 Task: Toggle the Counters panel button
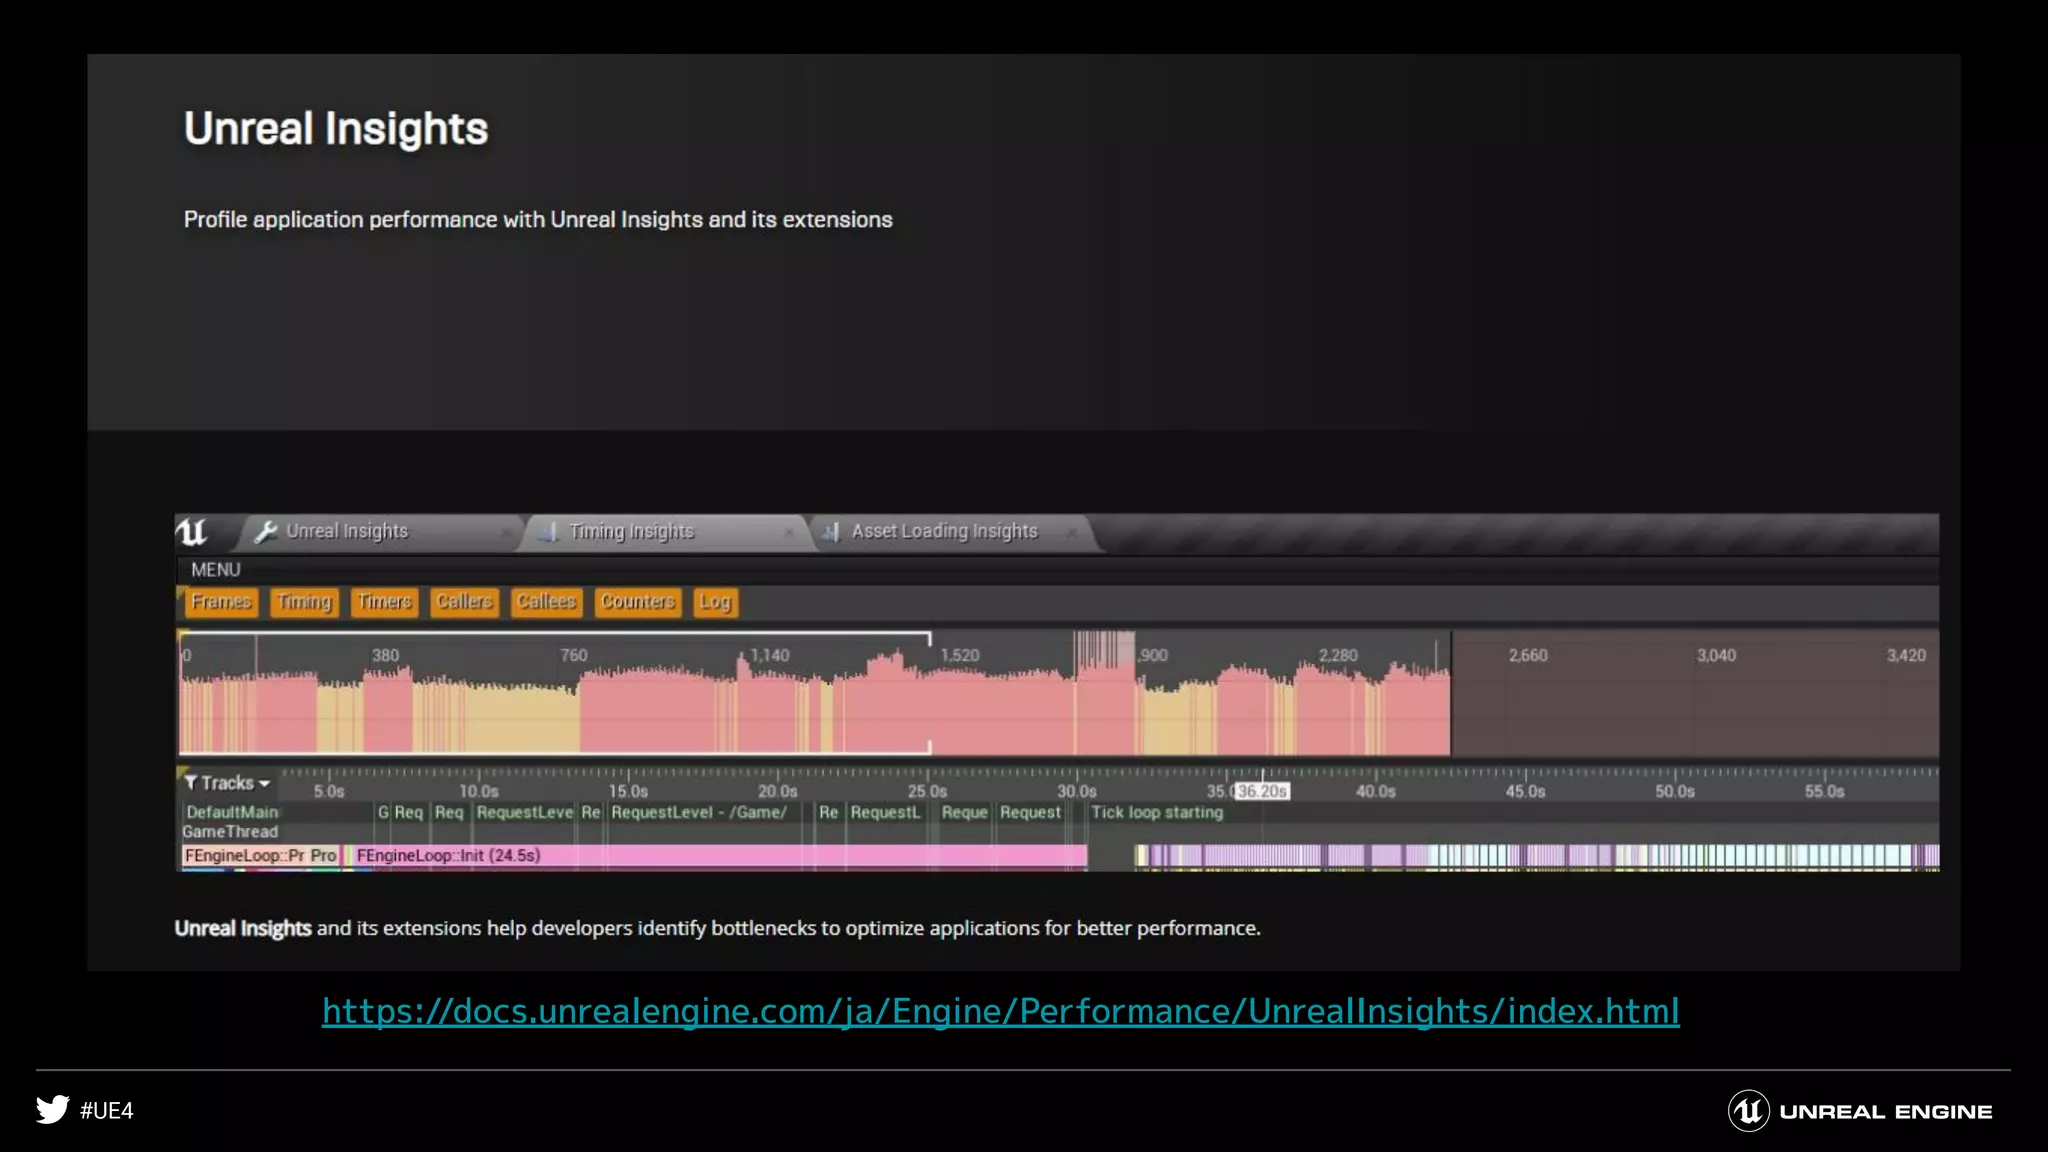(x=637, y=602)
